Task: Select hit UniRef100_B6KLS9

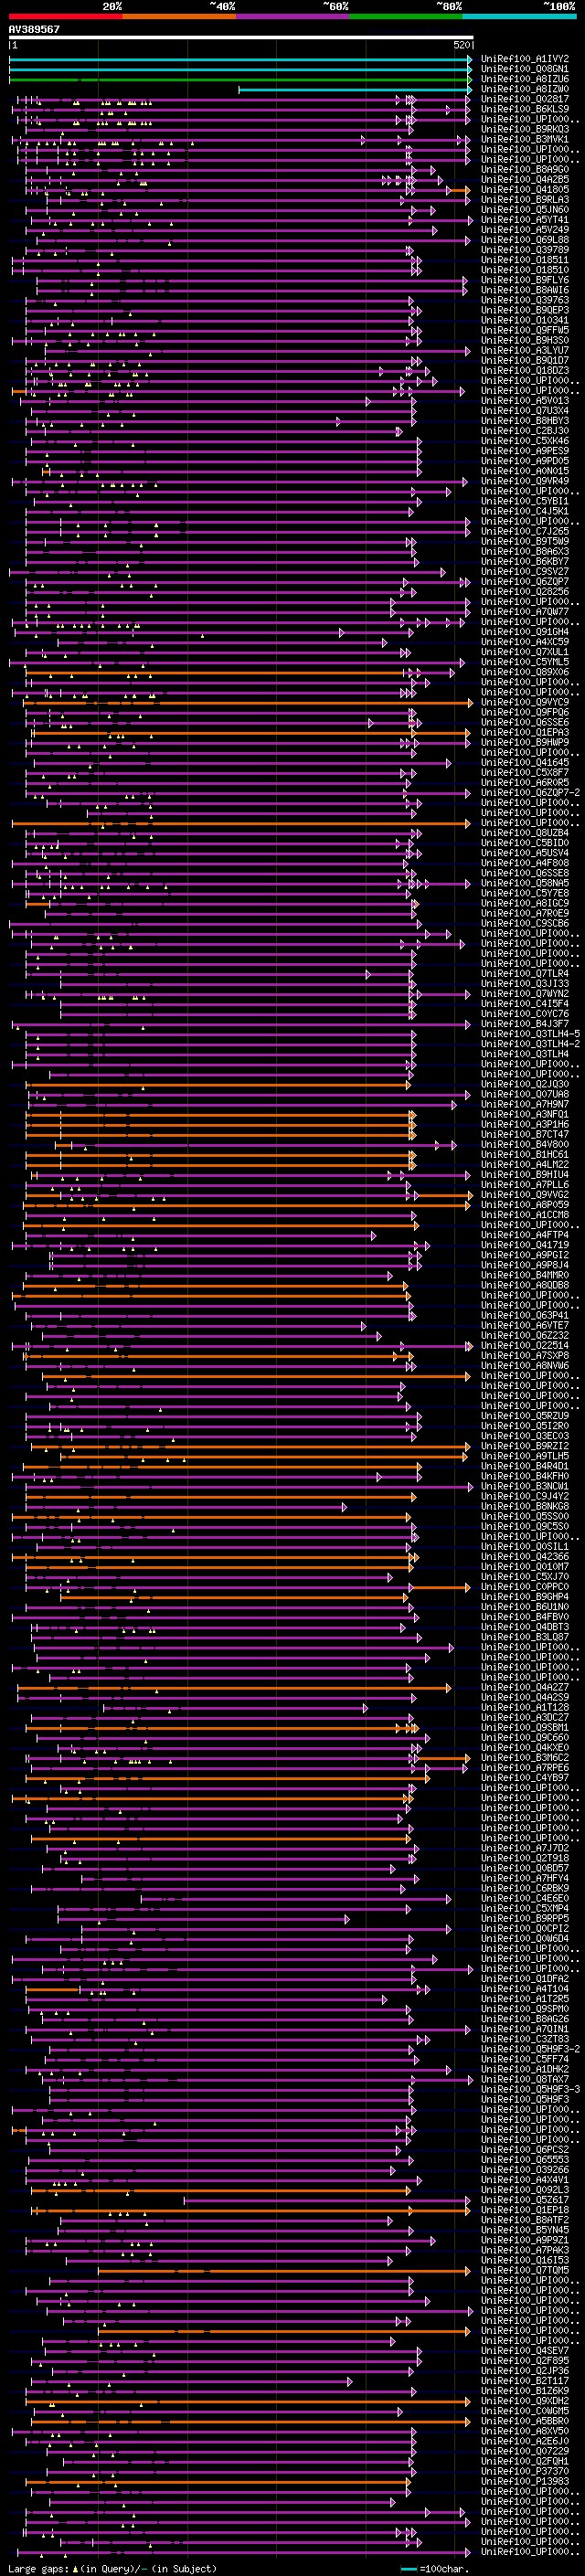Action: pos(525,109)
